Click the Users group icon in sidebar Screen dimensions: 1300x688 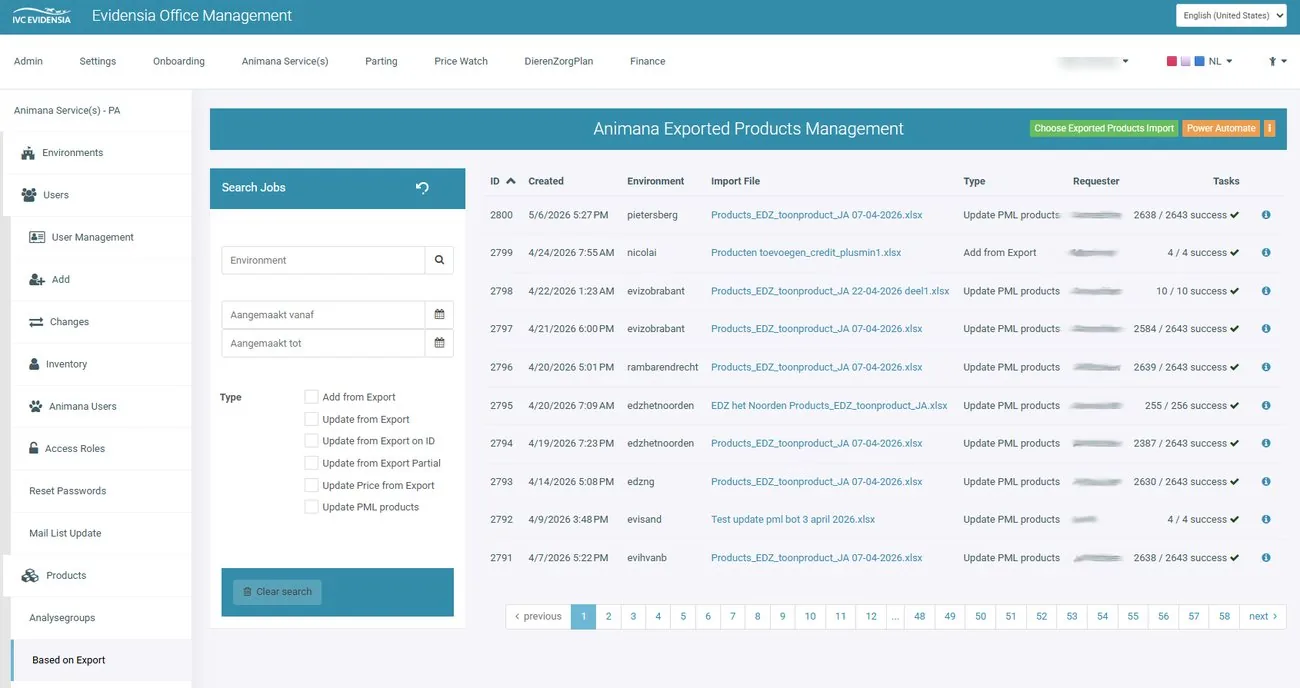click(x=29, y=195)
